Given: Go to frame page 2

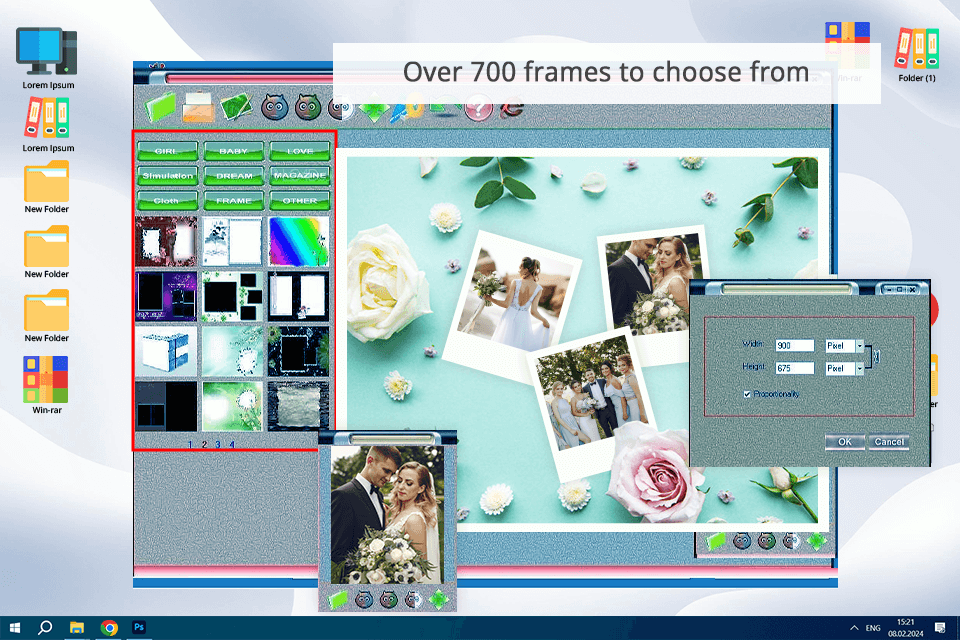Looking at the screenshot, I should click(x=204, y=445).
